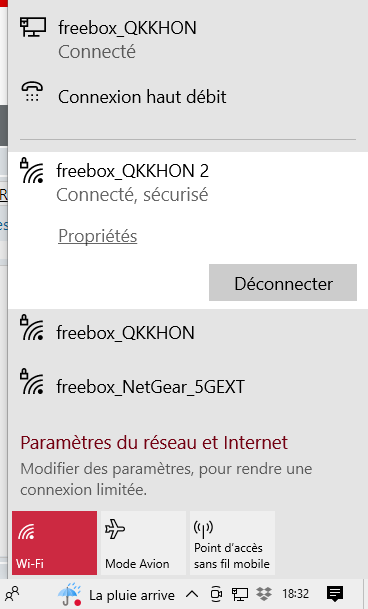
Task: Click the secured Wi-Fi icon of freebox_QKKHON 2
Action: click(32, 171)
